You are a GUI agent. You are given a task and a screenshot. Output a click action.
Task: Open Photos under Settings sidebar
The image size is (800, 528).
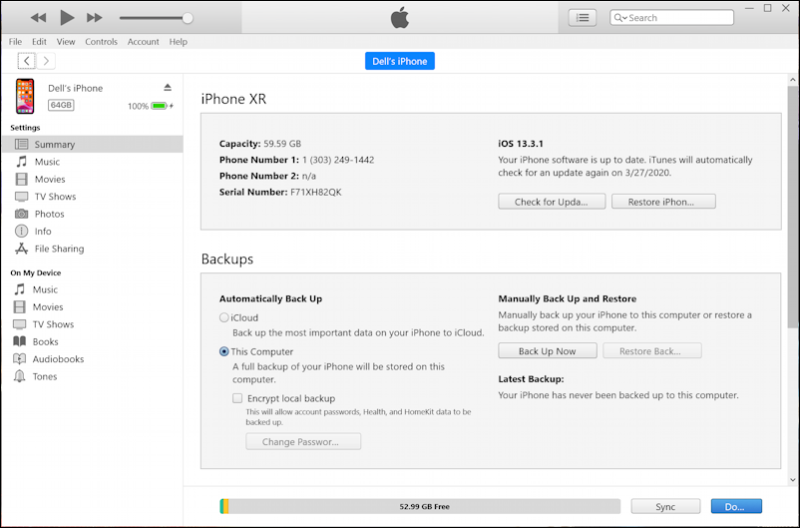click(x=48, y=214)
